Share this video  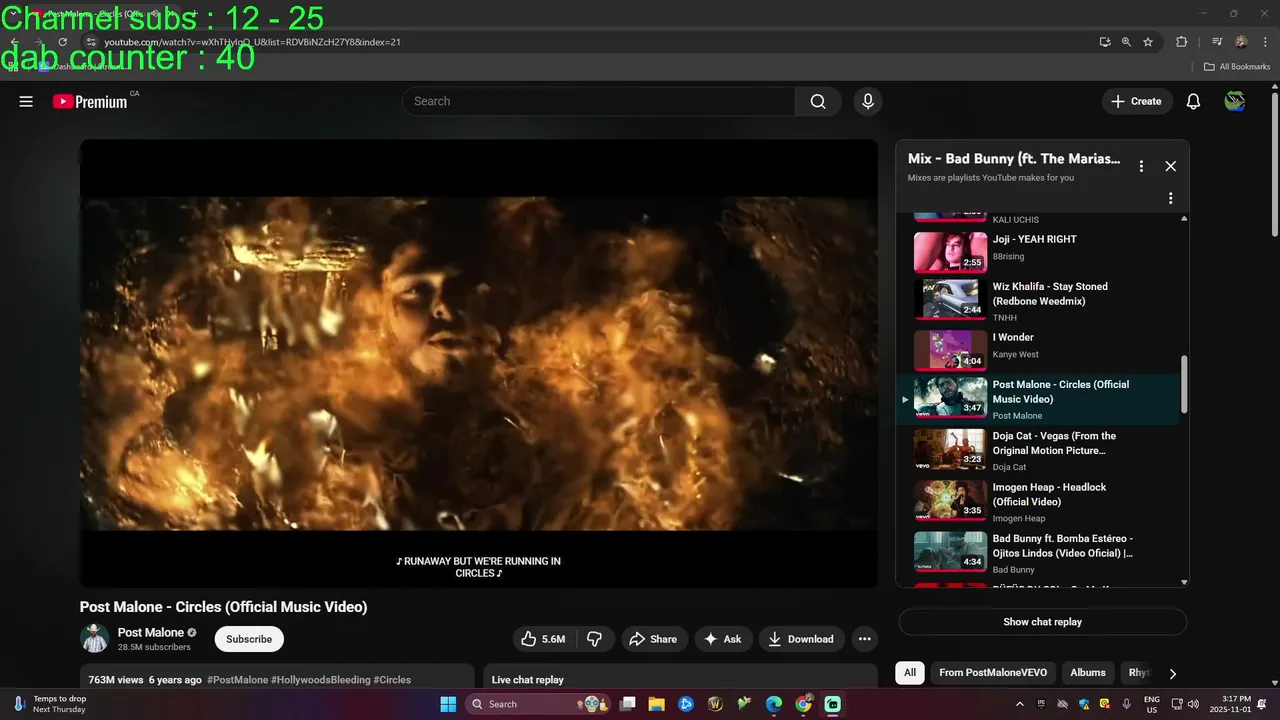pos(654,639)
